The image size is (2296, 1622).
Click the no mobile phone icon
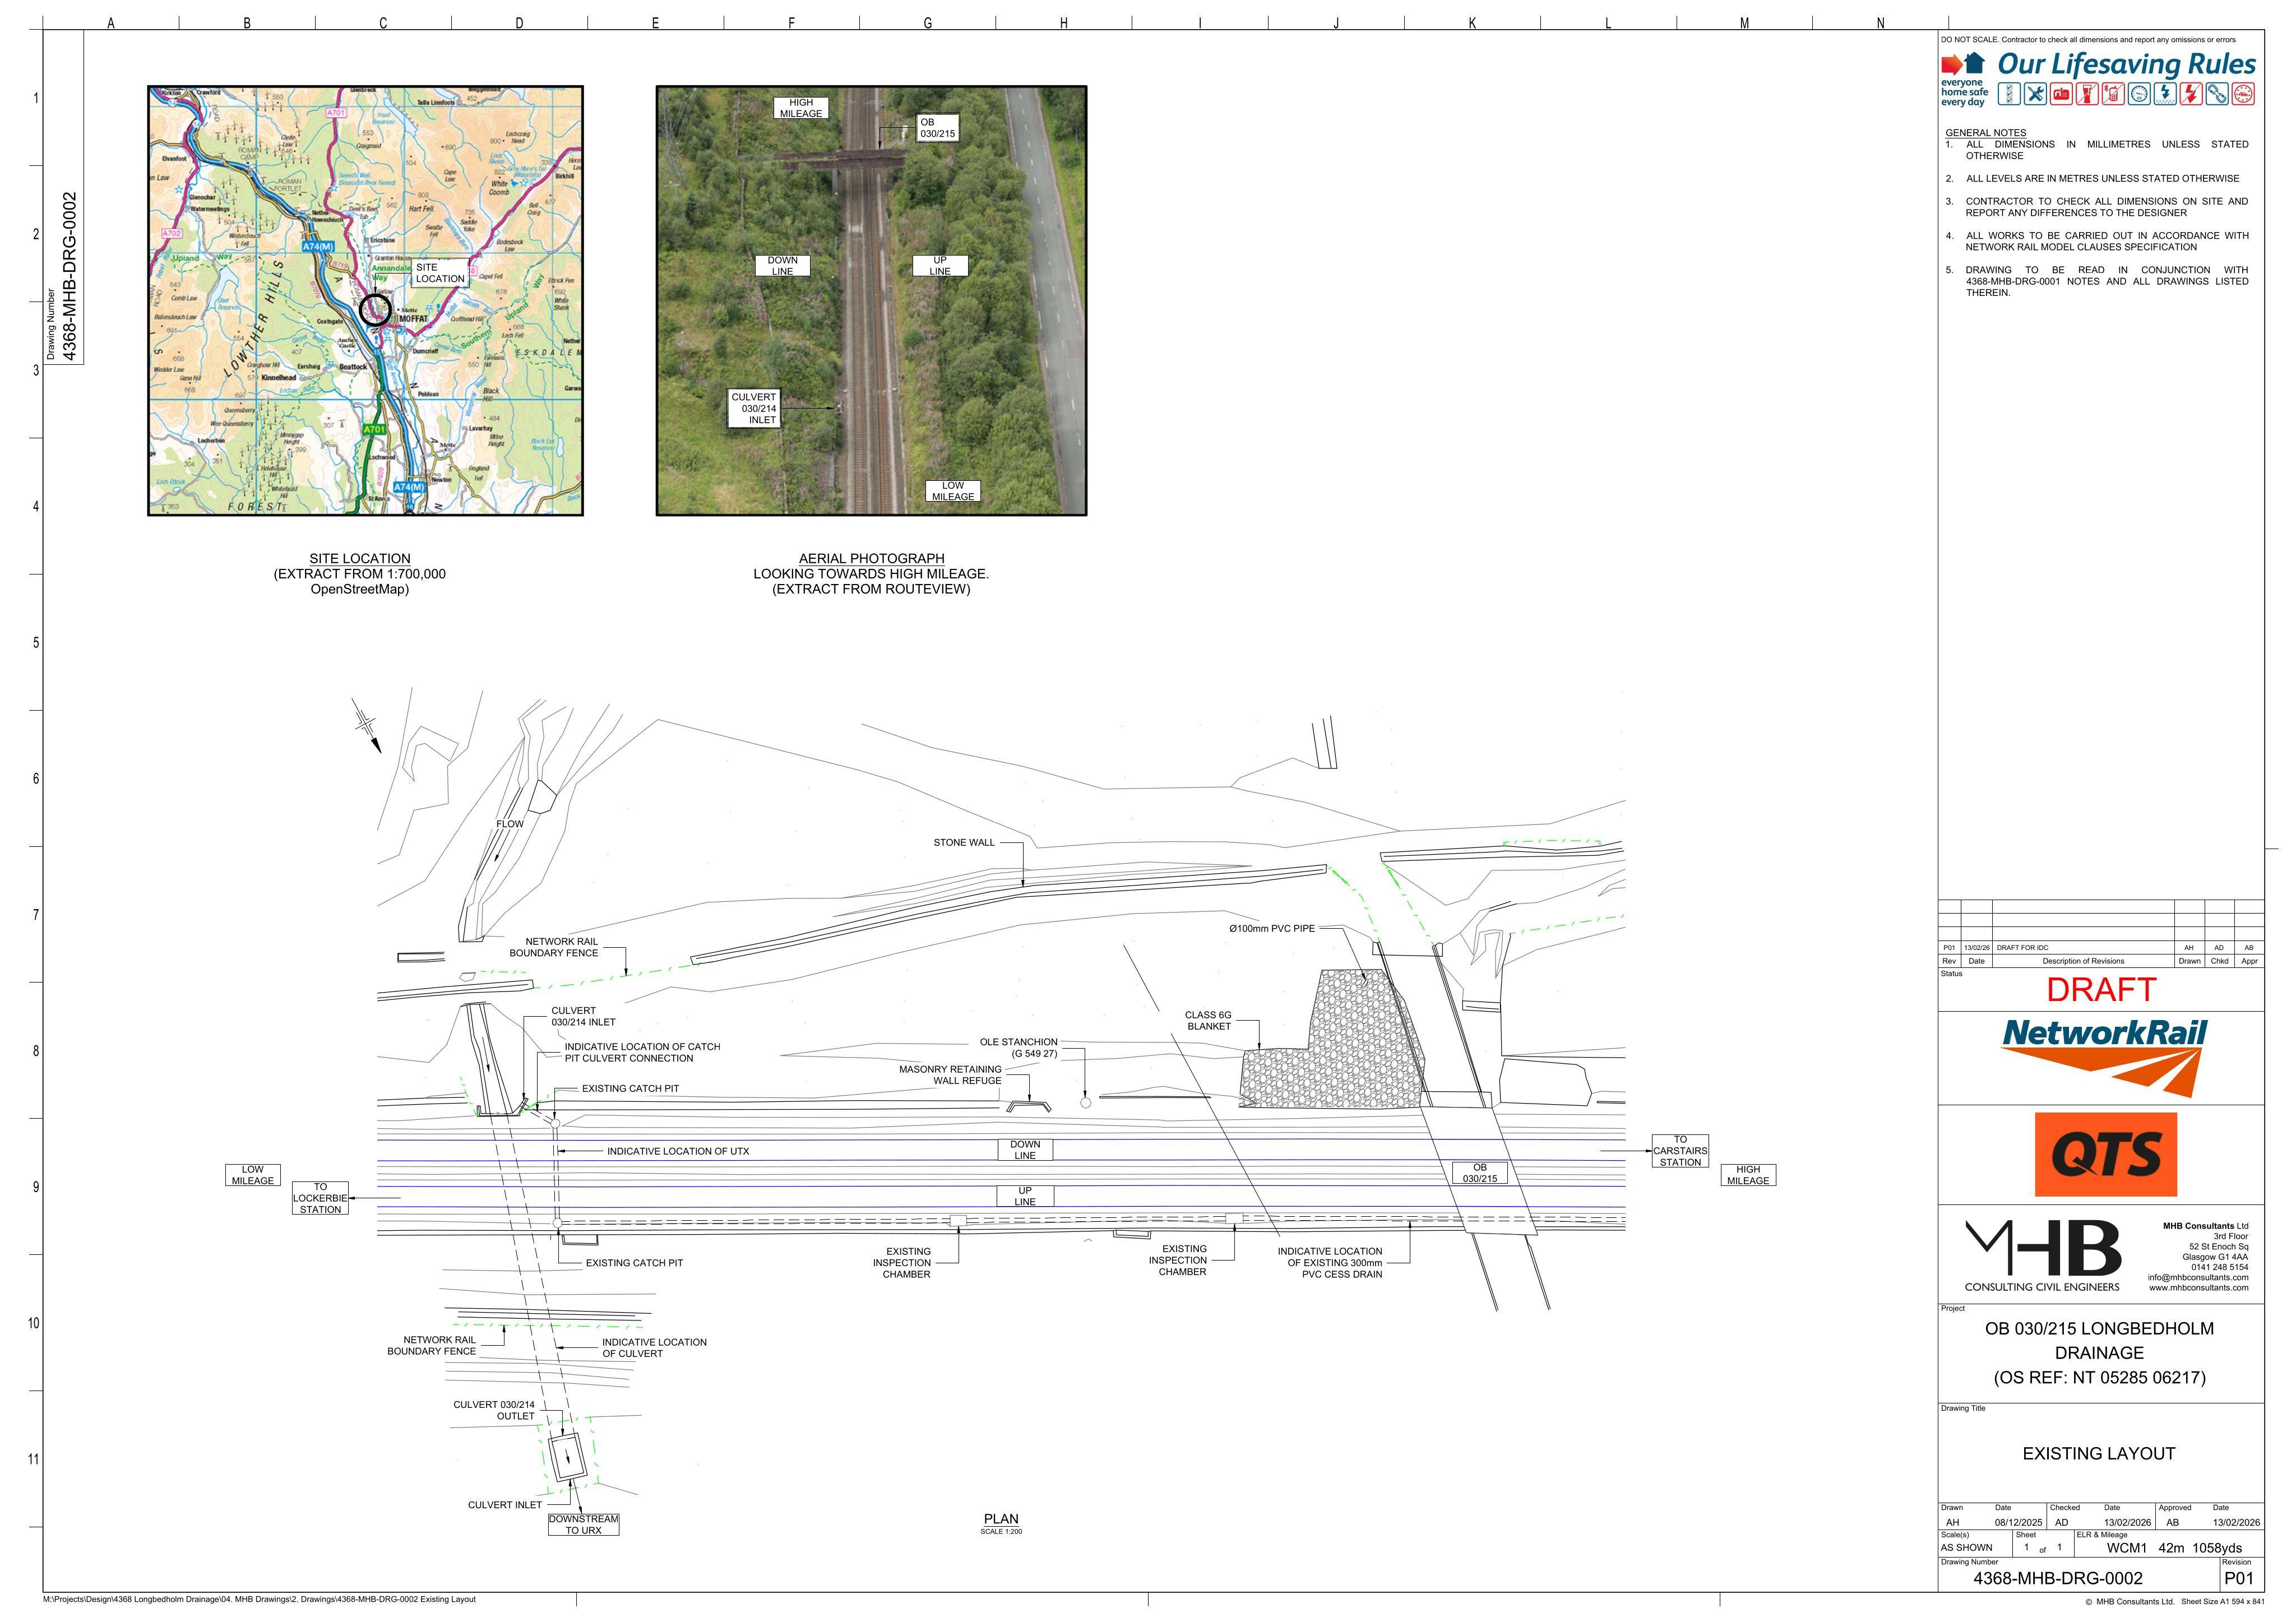2113,93
